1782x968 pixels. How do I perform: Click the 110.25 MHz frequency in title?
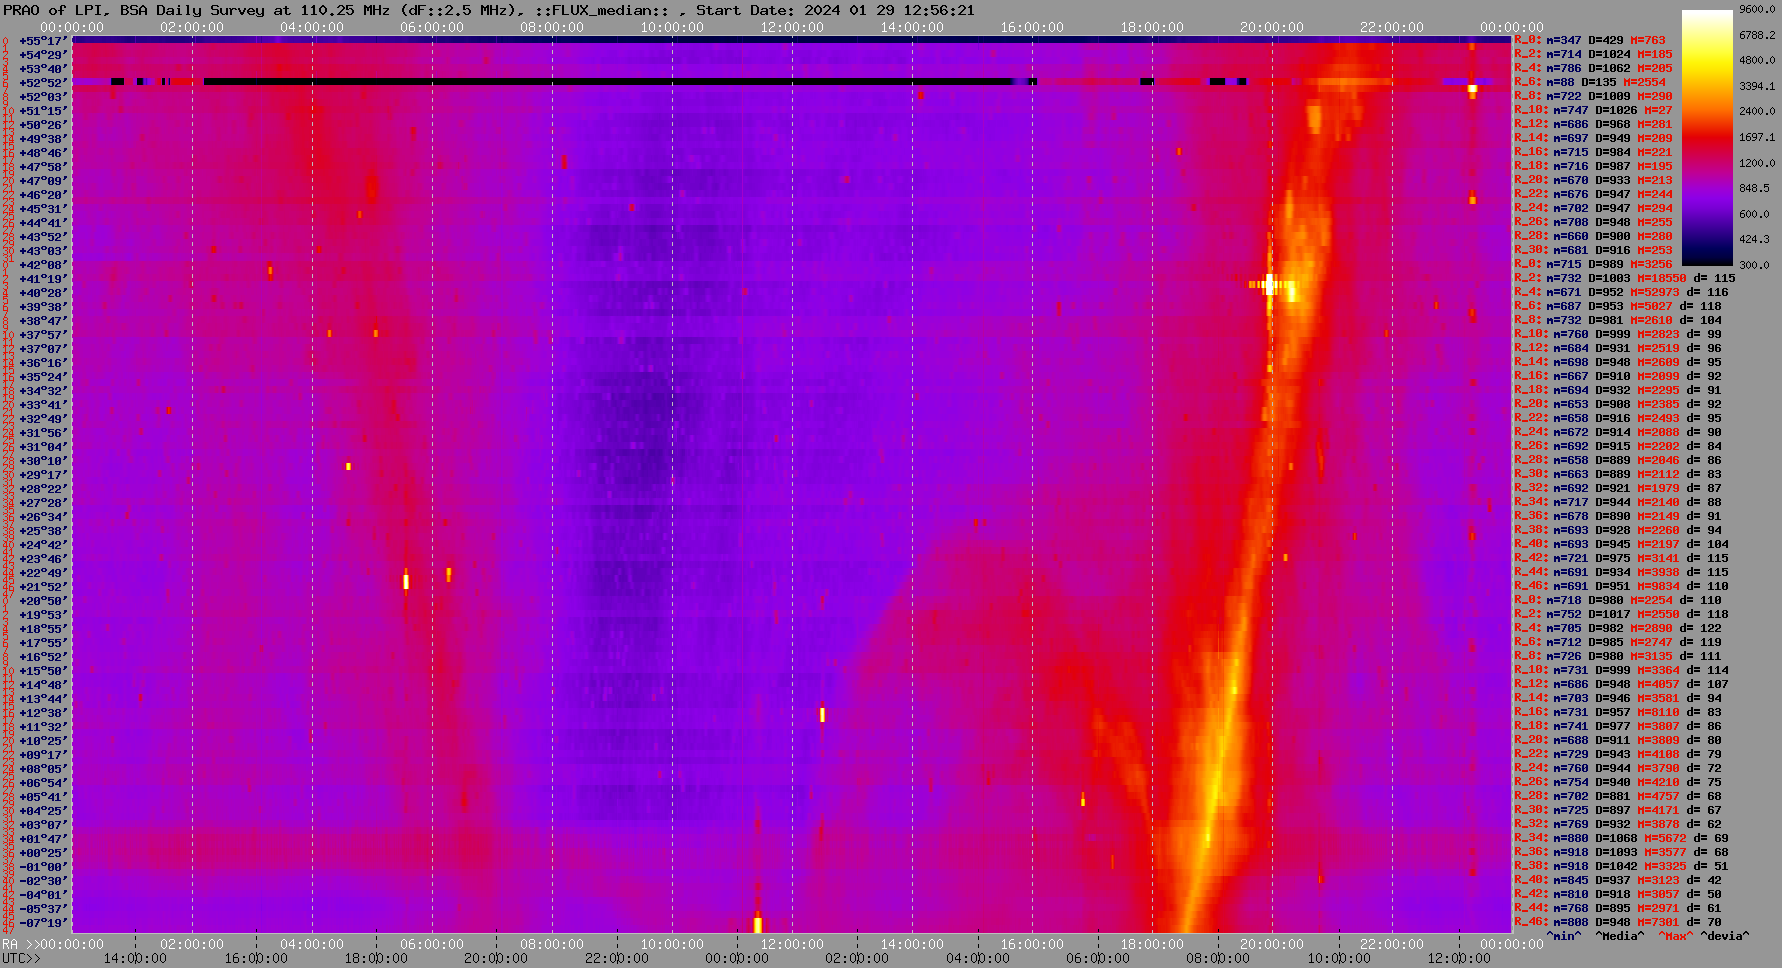(345, 10)
